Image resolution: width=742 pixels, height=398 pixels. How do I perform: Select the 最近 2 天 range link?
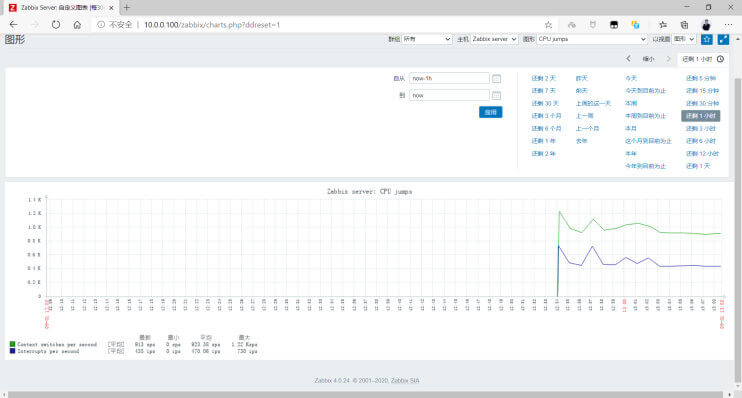(x=543, y=78)
